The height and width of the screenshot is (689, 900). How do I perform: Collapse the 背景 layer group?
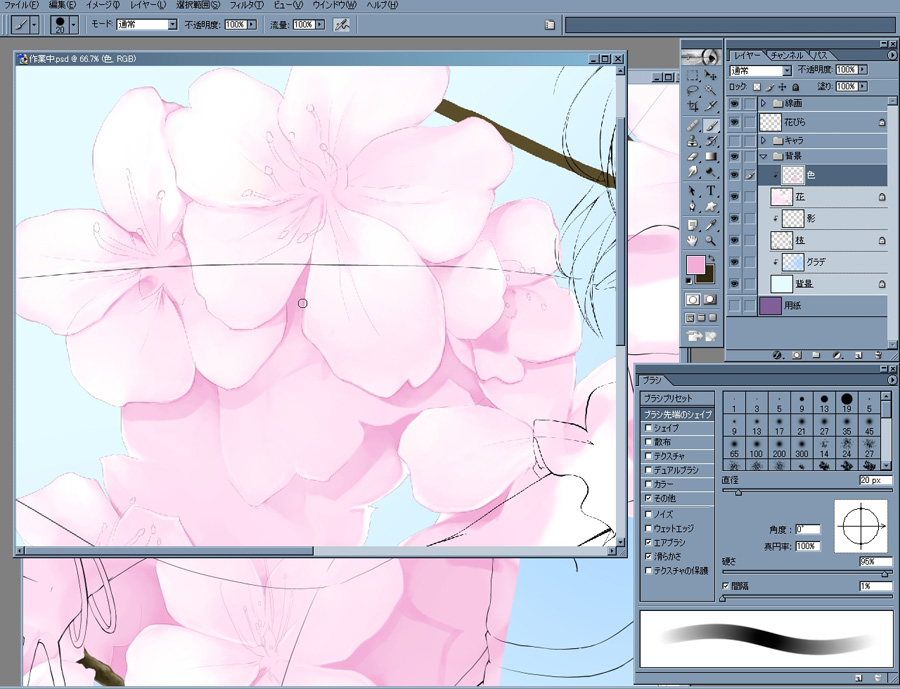(763, 156)
